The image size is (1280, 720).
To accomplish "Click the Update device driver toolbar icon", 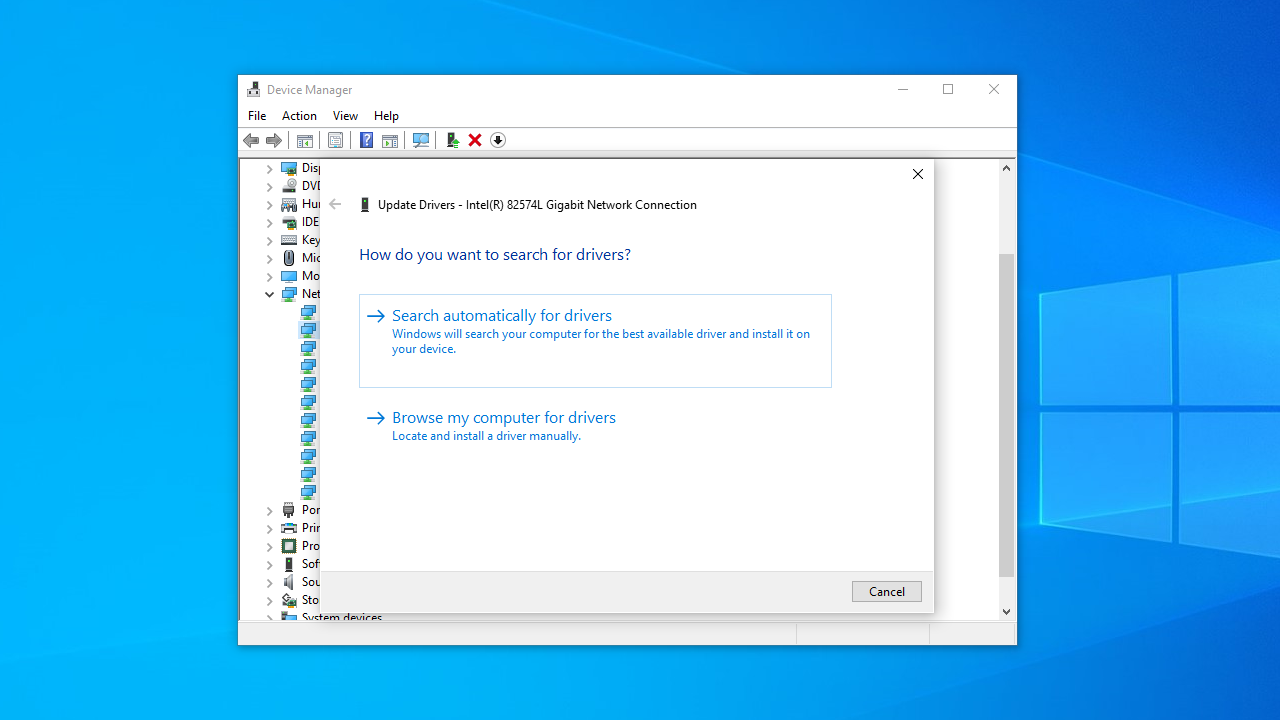I will click(x=452, y=141).
